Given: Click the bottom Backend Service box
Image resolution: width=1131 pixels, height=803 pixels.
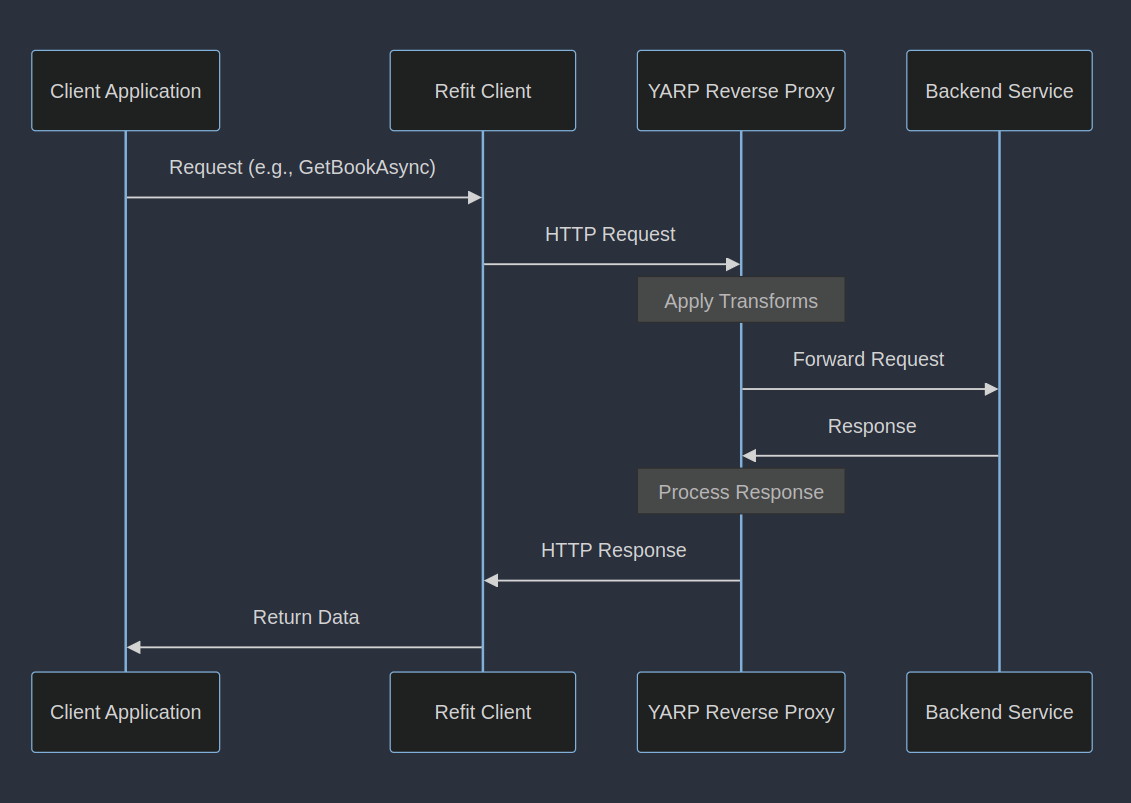Looking at the screenshot, I should pos(999,712).
